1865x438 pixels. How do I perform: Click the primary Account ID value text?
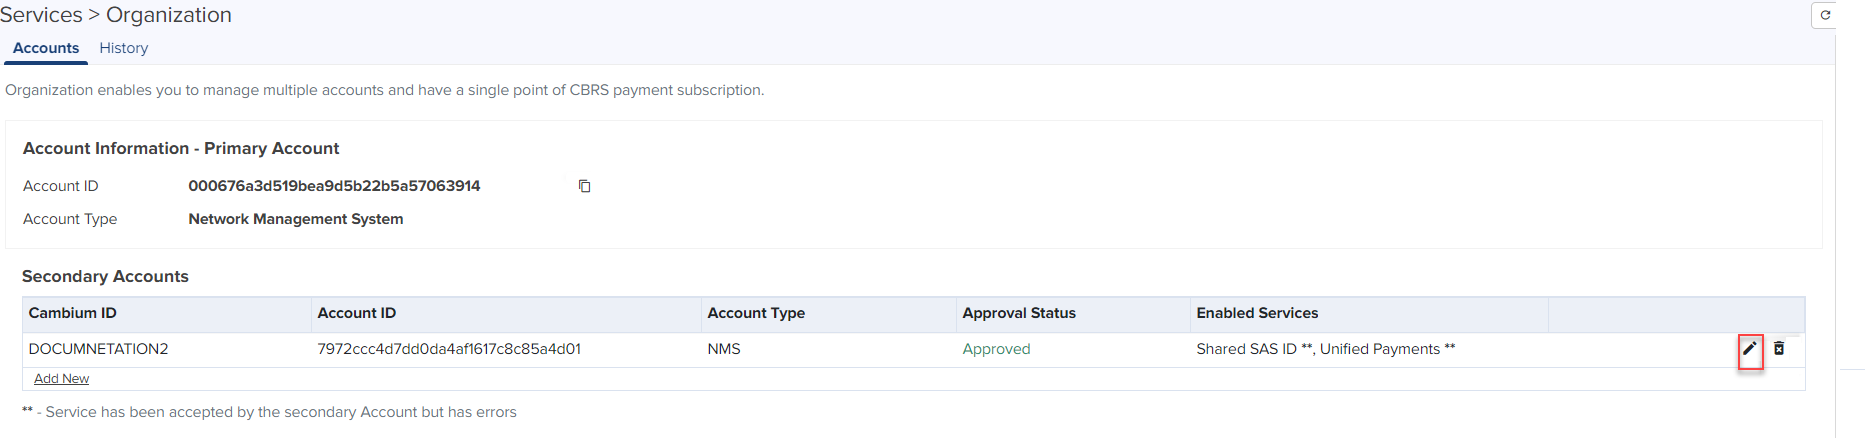(x=334, y=186)
